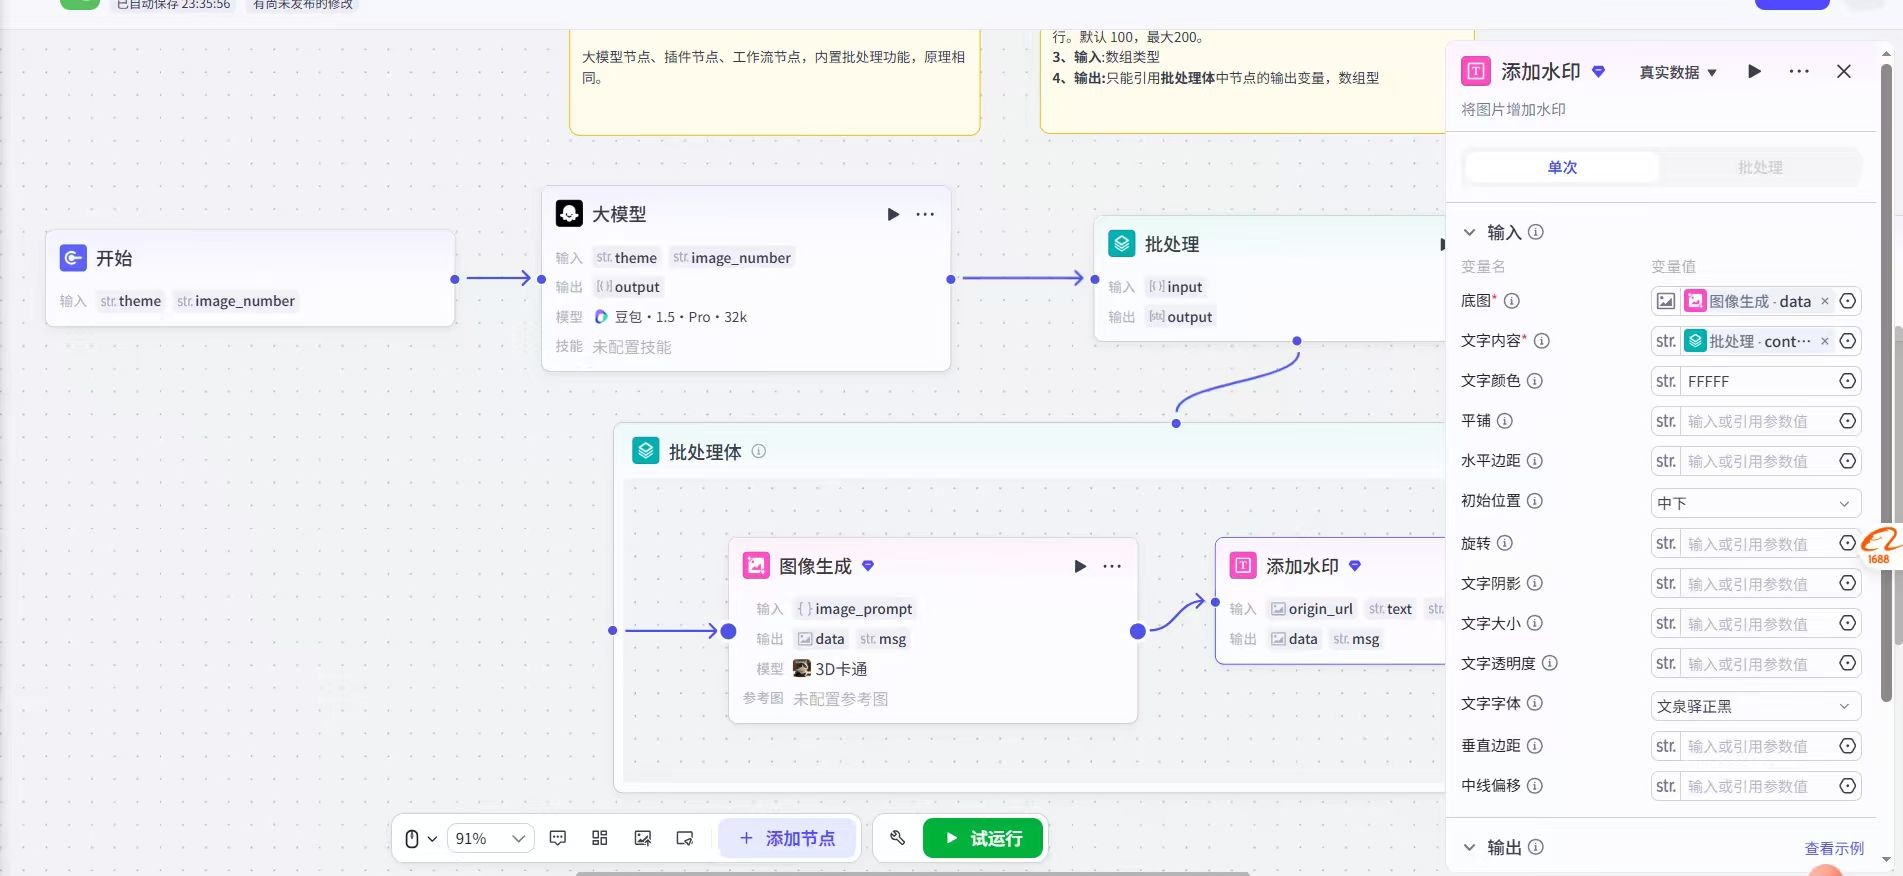
Task: Toggle the reference mode icon for 平铺 field
Action: [1847, 421]
